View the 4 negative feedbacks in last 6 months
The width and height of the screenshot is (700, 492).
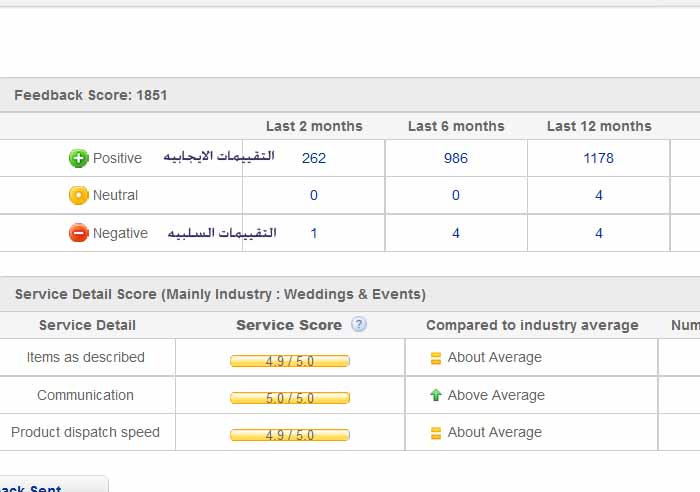pyautogui.click(x=456, y=233)
